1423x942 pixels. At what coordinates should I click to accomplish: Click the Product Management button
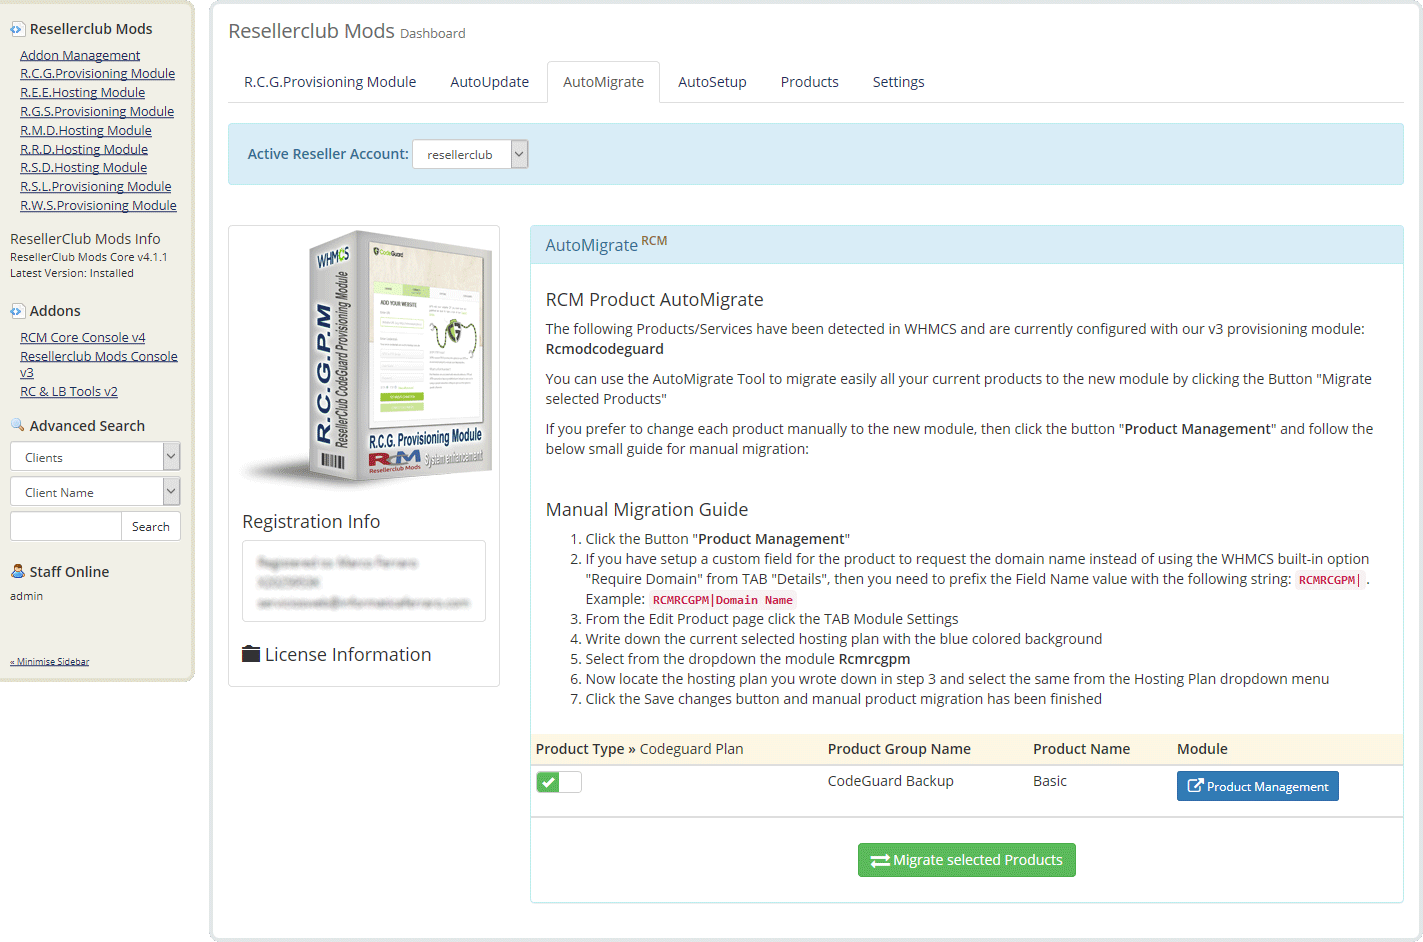pos(1257,786)
